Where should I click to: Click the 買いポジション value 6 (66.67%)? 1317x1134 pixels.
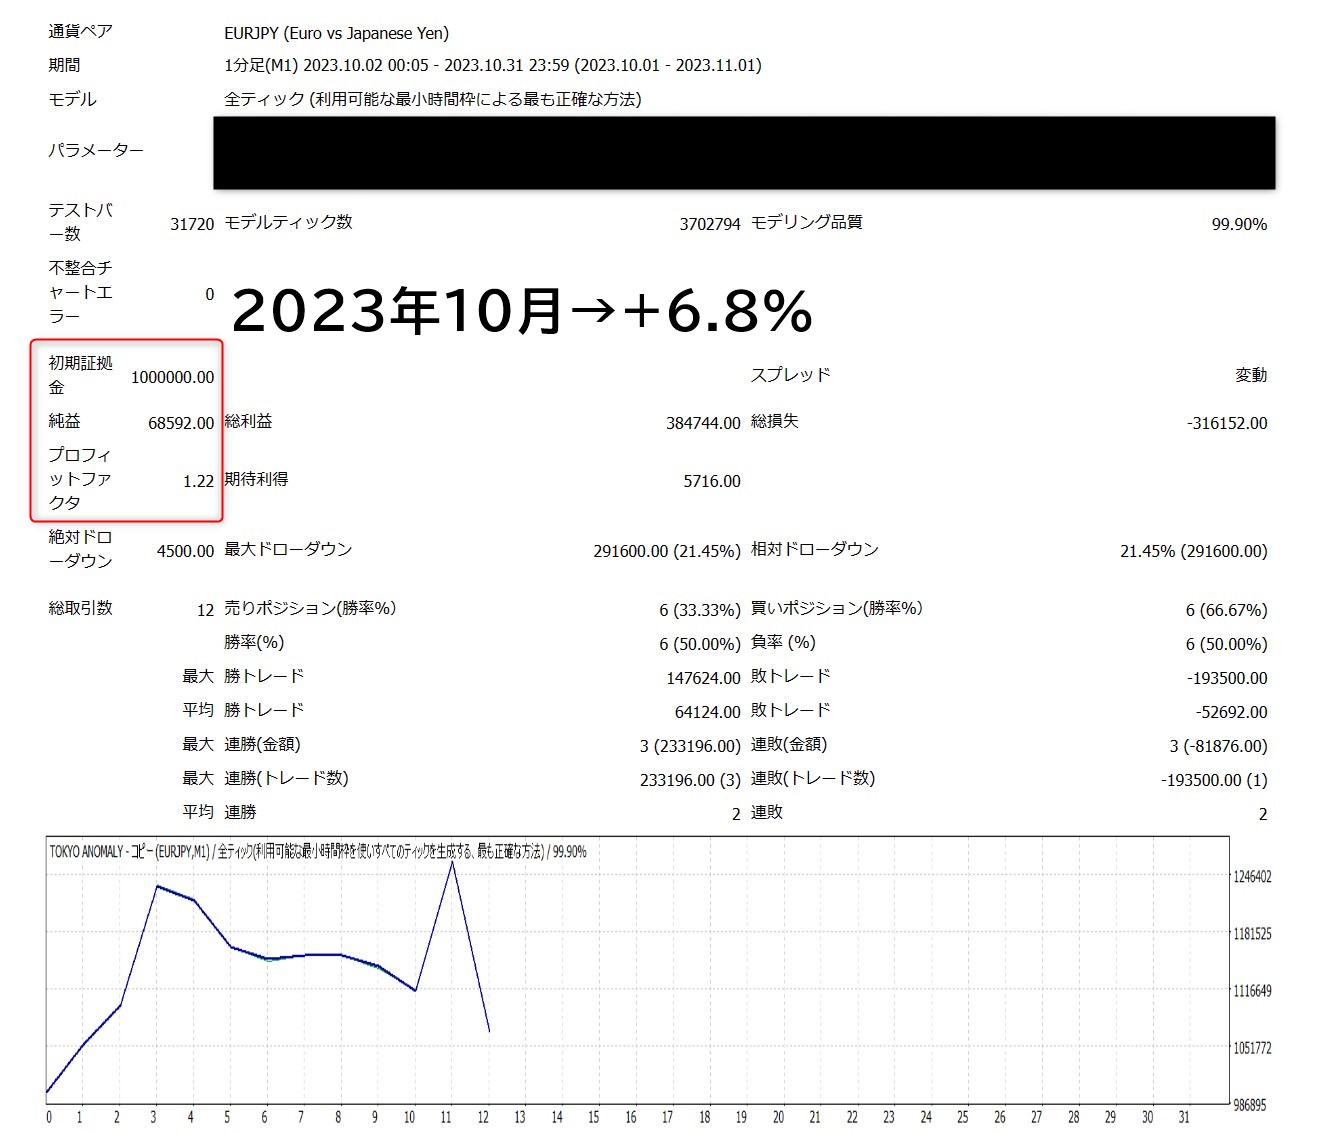1226,610
